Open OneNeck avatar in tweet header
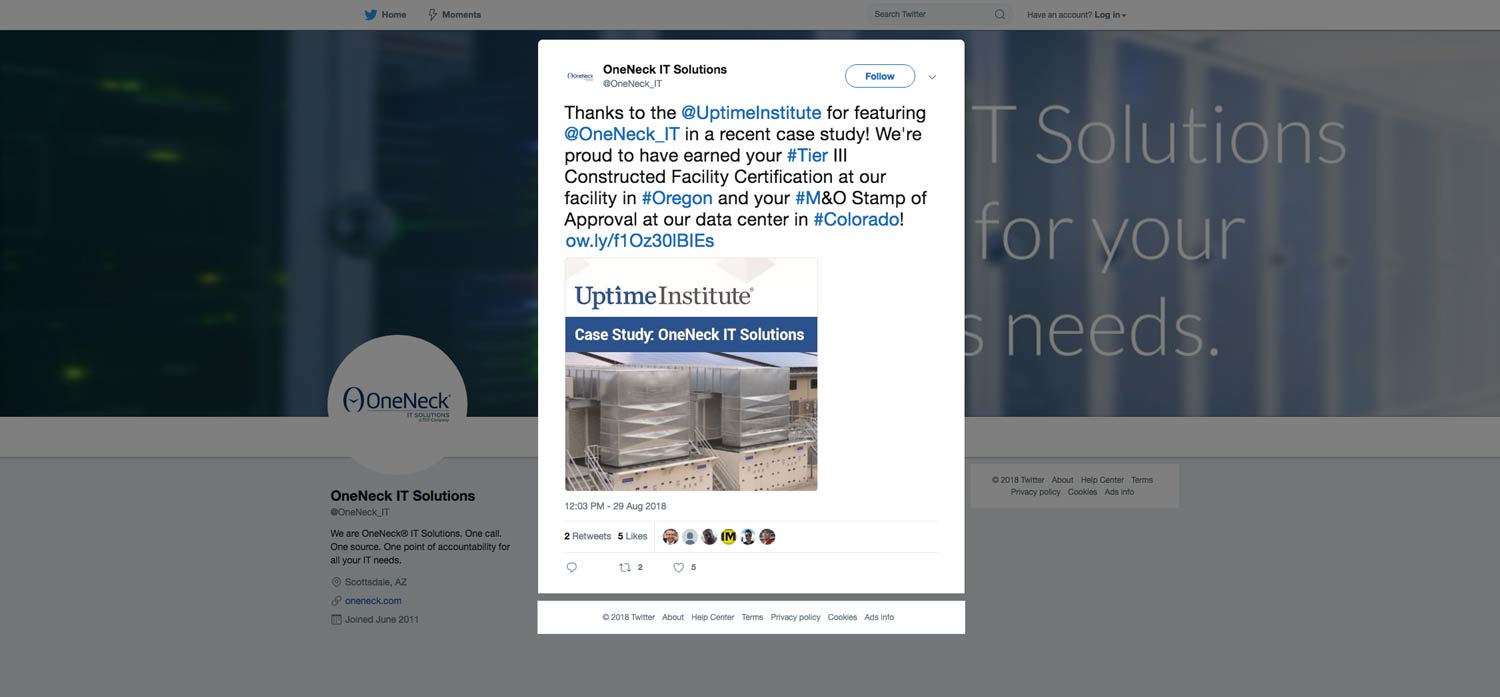The height and width of the screenshot is (697, 1500). 580,76
